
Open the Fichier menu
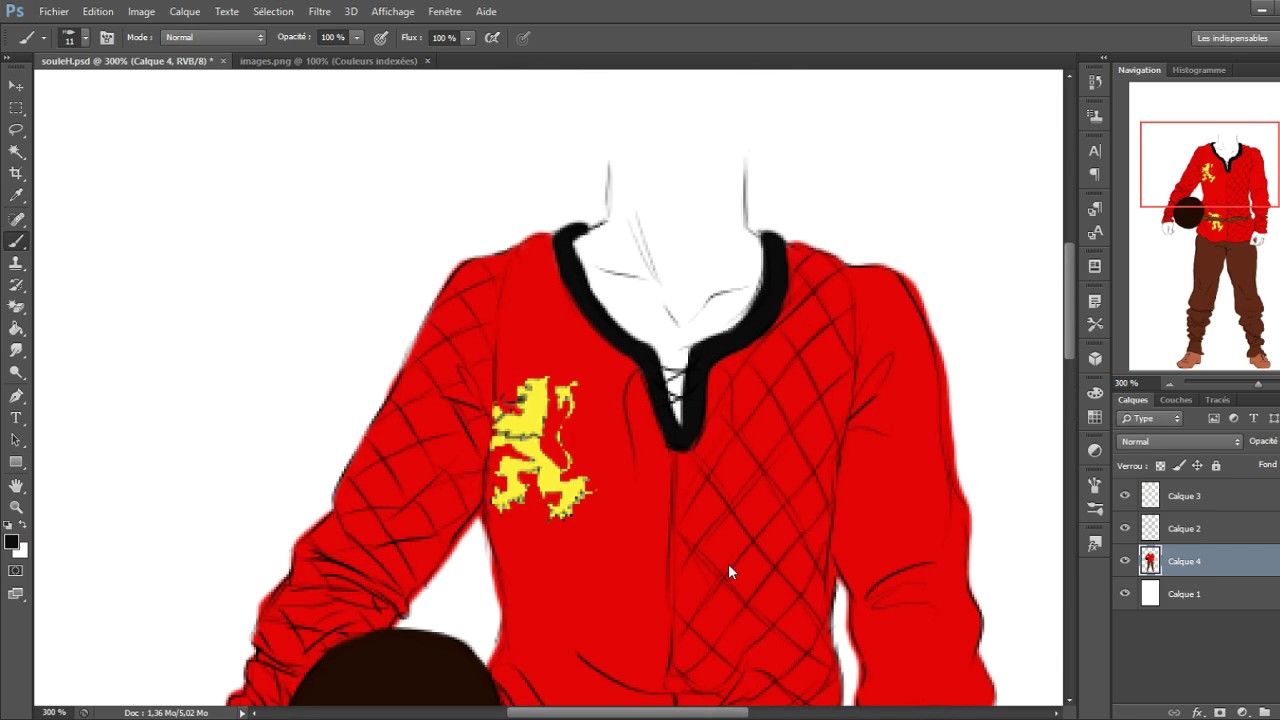tap(54, 12)
